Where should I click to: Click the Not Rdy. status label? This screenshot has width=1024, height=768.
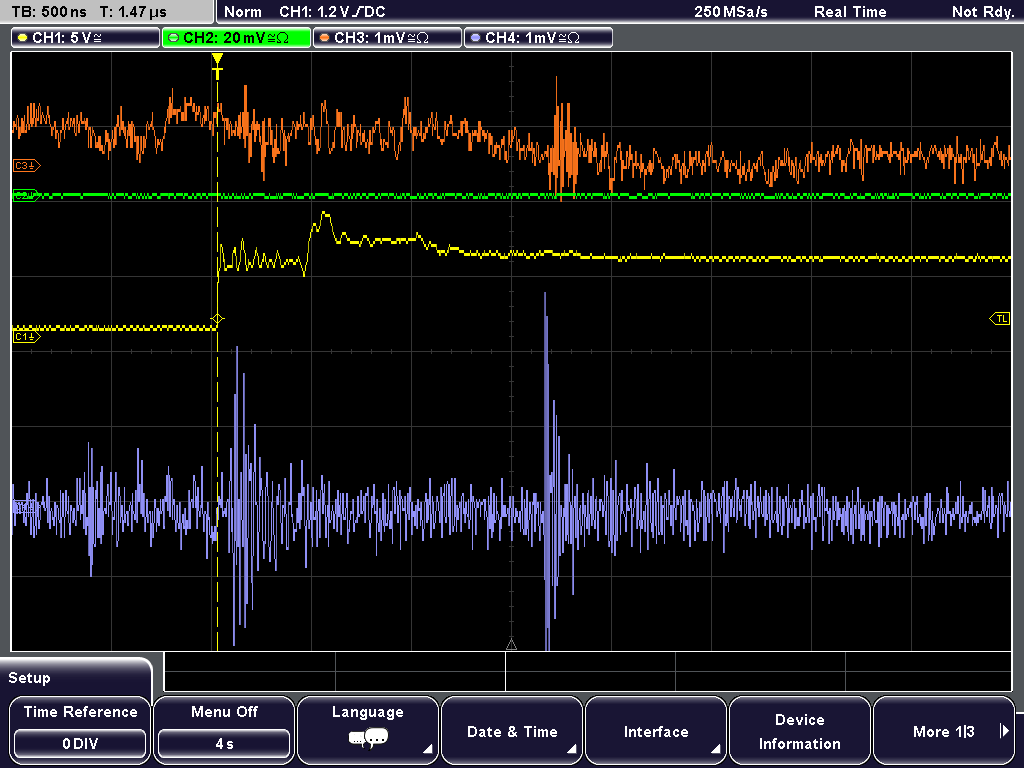pyautogui.click(x=982, y=12)
